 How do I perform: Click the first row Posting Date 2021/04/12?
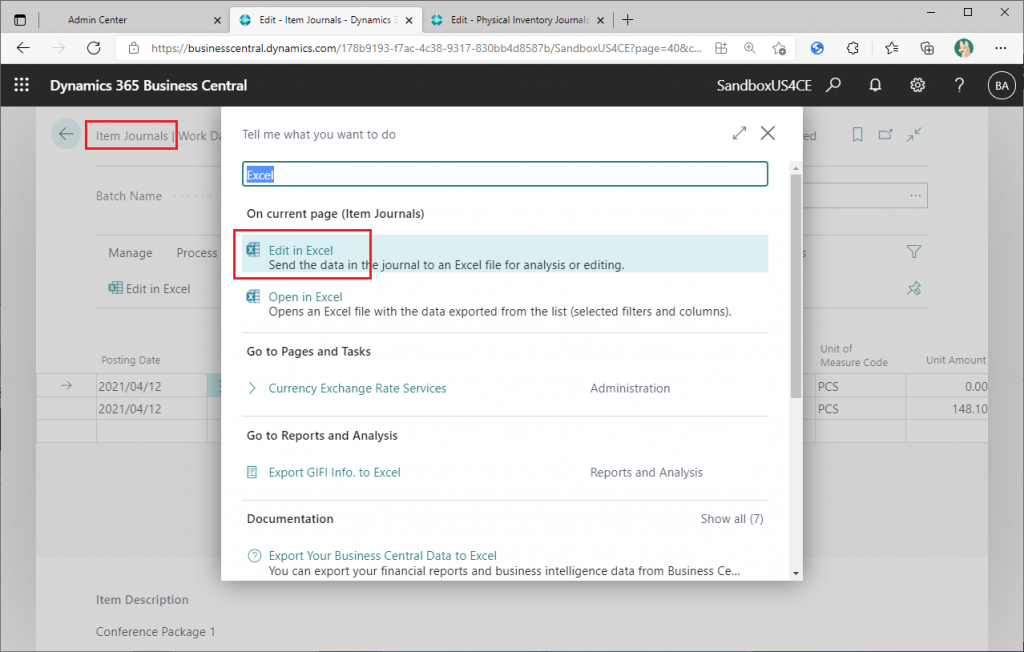coord(152,386)
